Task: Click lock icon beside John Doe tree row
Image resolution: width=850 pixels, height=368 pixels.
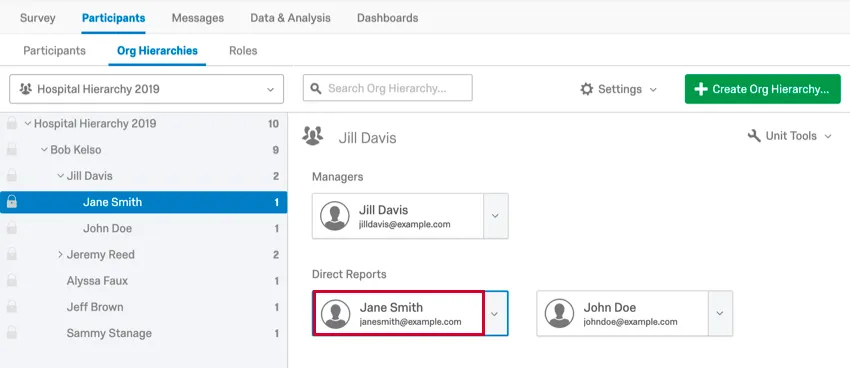Action: point(11,228)
